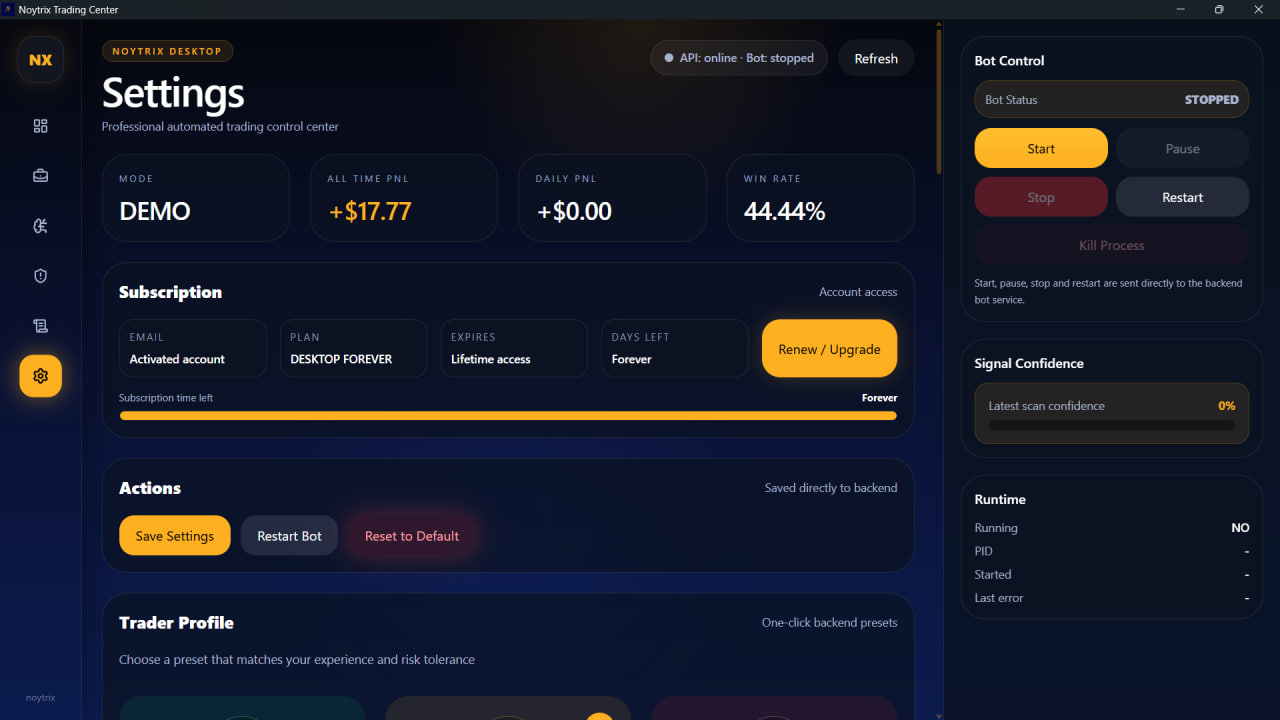
Task: Click the Restart button in Bot Control
Action: coord(1182,197)
